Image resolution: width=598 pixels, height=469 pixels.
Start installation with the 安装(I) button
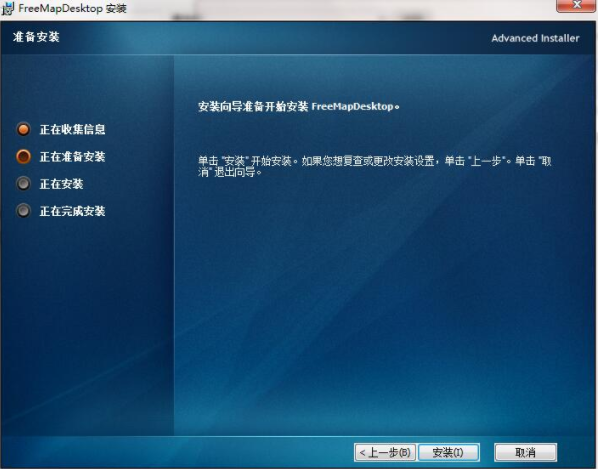[448, 453]
